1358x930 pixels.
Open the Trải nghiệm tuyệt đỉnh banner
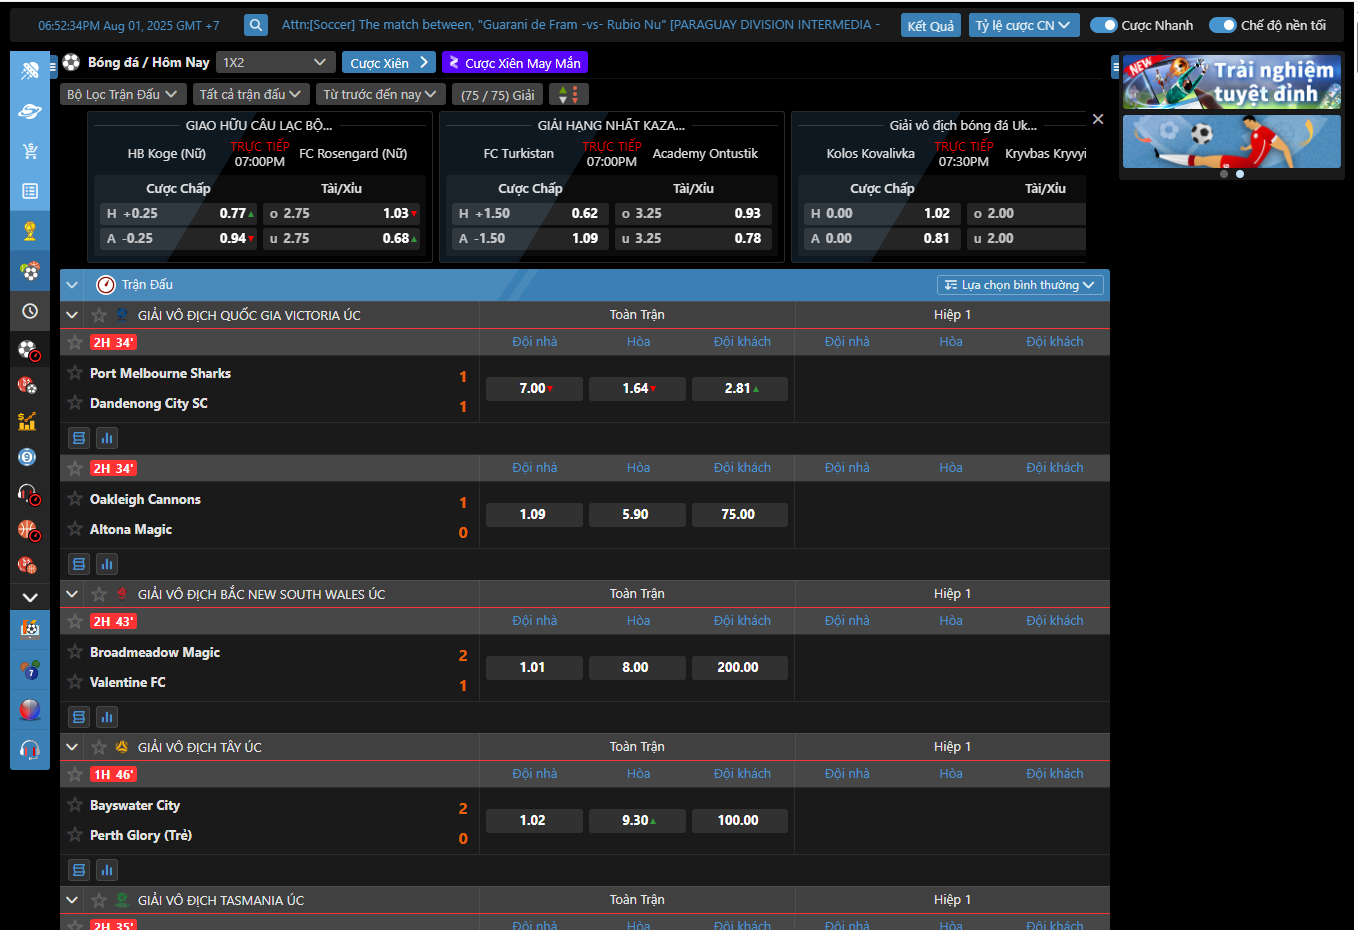[1231, 83]
